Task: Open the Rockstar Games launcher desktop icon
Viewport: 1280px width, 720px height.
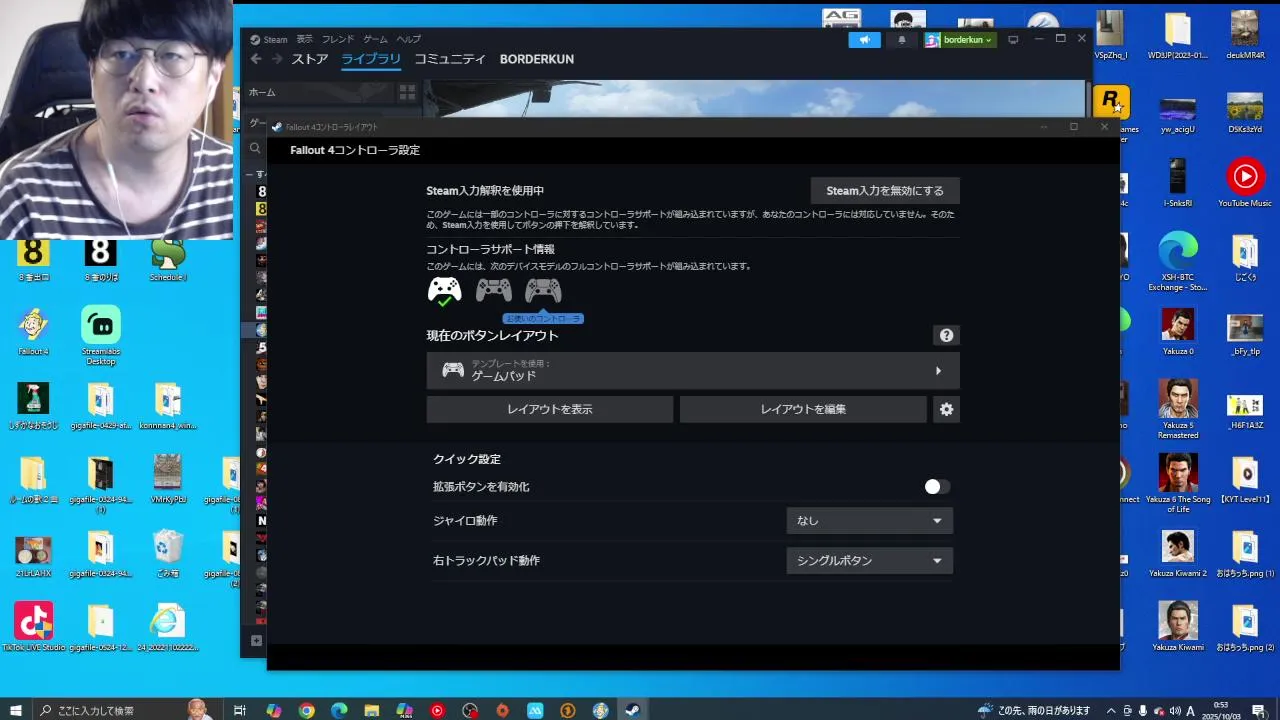Action: 1110,103
